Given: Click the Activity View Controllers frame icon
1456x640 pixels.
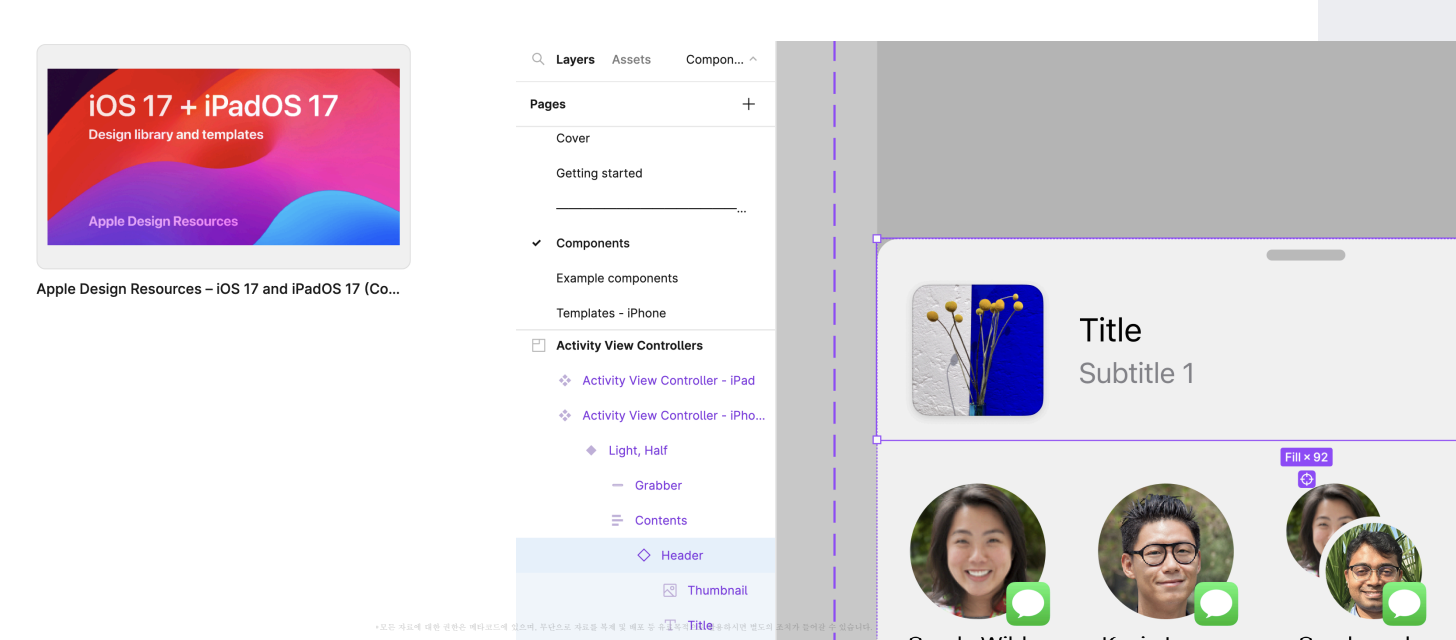Looking at the screenshot, I should point(538,345).
